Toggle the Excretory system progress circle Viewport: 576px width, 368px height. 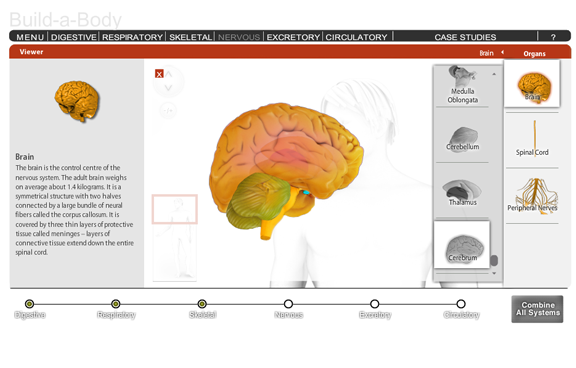pos(374,304)
